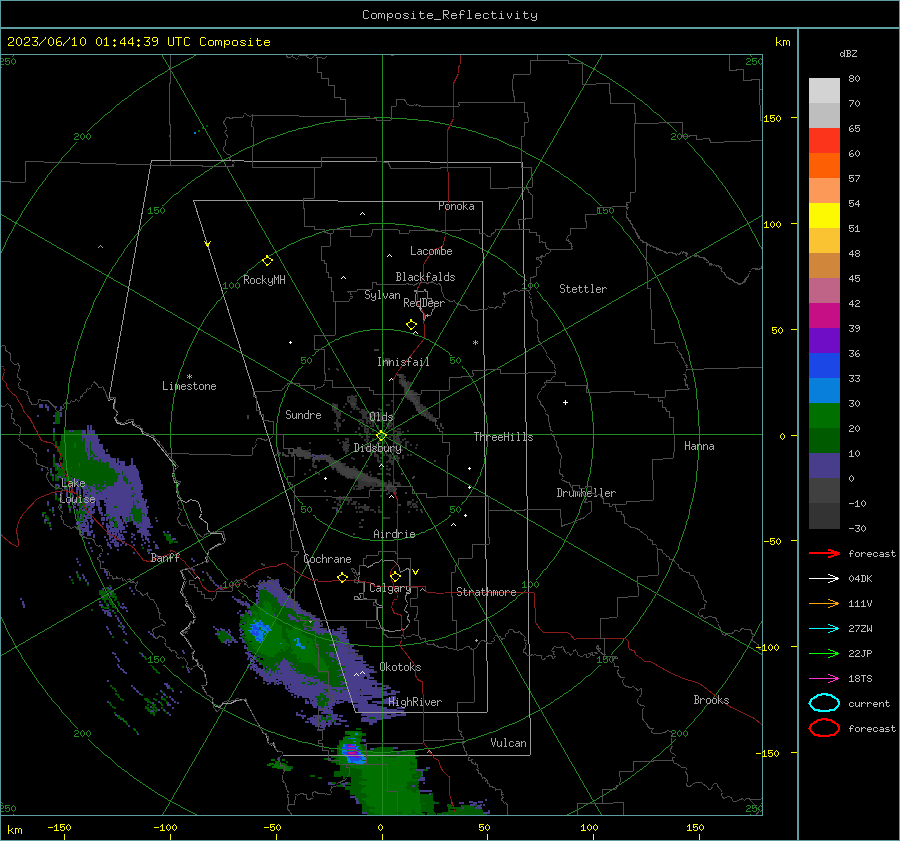The height and width of the screenshot is (841, 900).
Task: Click the 2023/06/10 01:44:39 UTC timestamp
Action: (138, 42)
